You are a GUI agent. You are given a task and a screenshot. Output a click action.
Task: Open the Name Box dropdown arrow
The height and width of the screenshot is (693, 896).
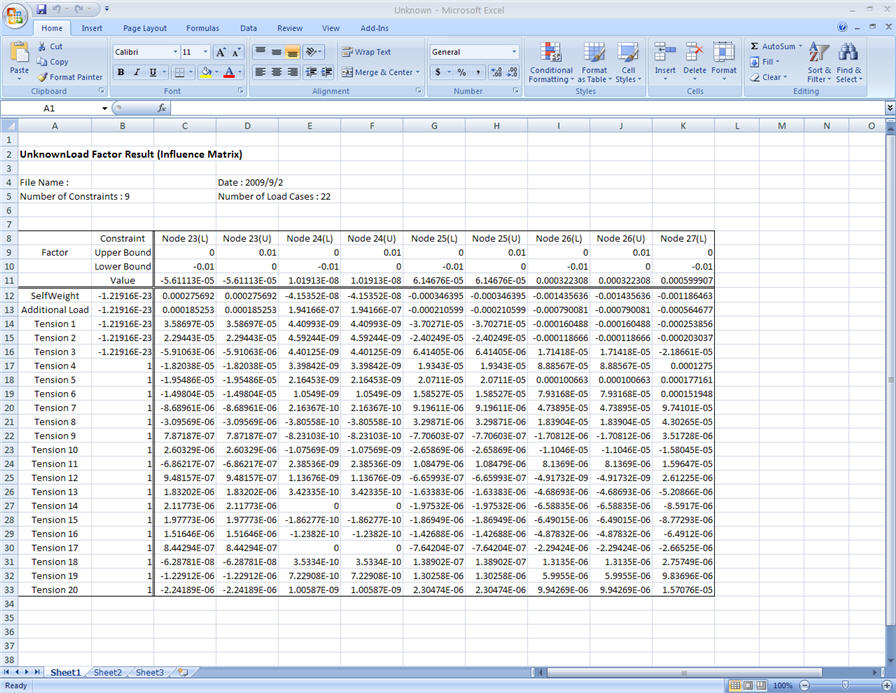[104, 108]
